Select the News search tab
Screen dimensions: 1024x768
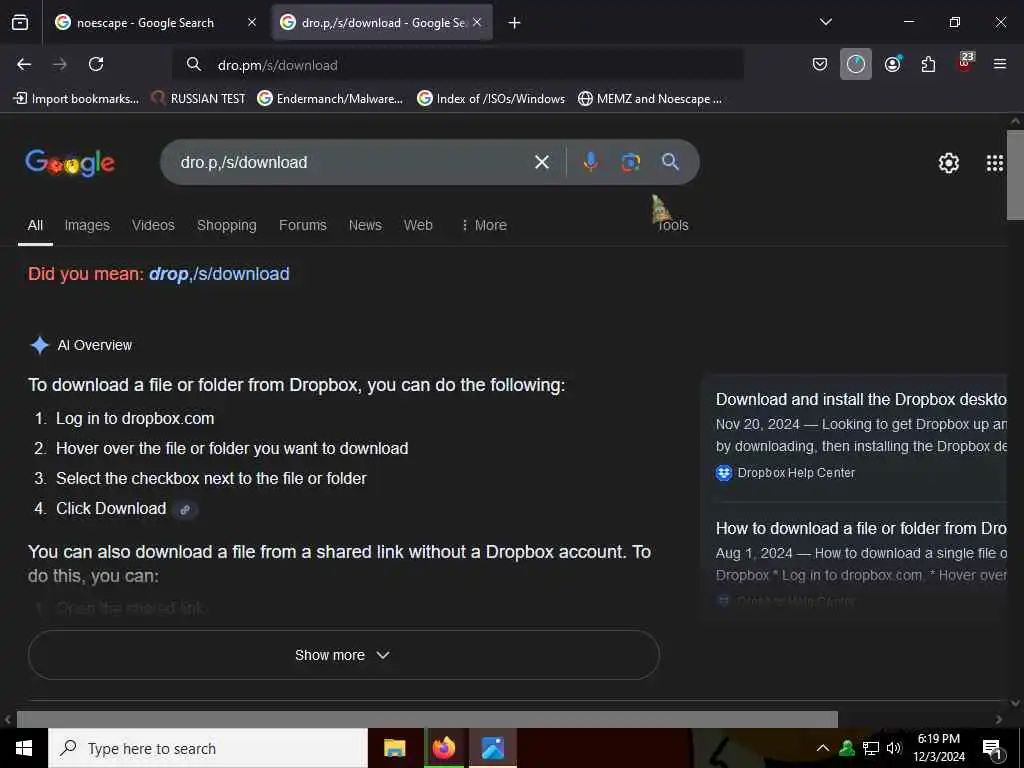pyautogui.click(x=365, y=225)
